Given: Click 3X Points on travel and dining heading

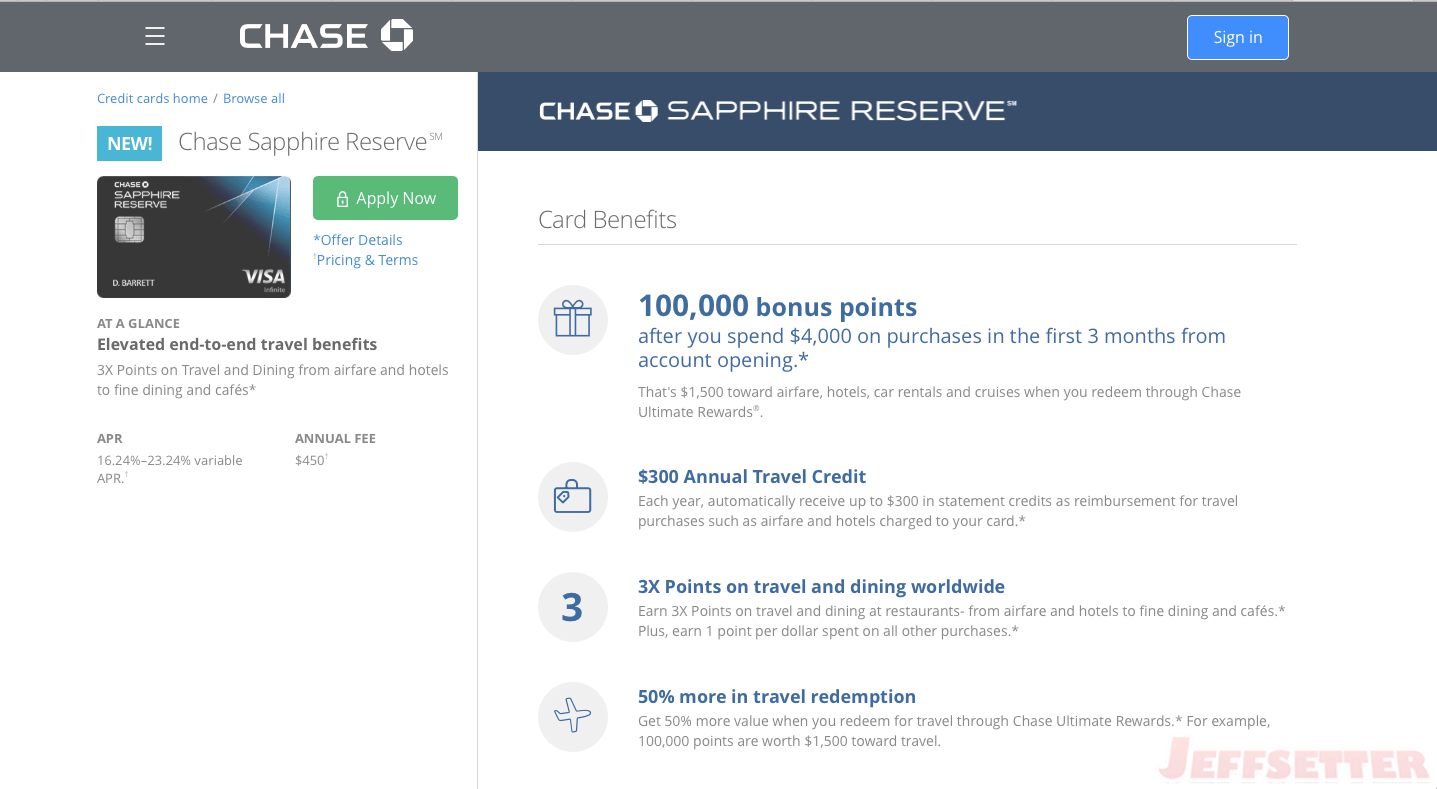Looking at the screenshot, I should tap(821, 587).
